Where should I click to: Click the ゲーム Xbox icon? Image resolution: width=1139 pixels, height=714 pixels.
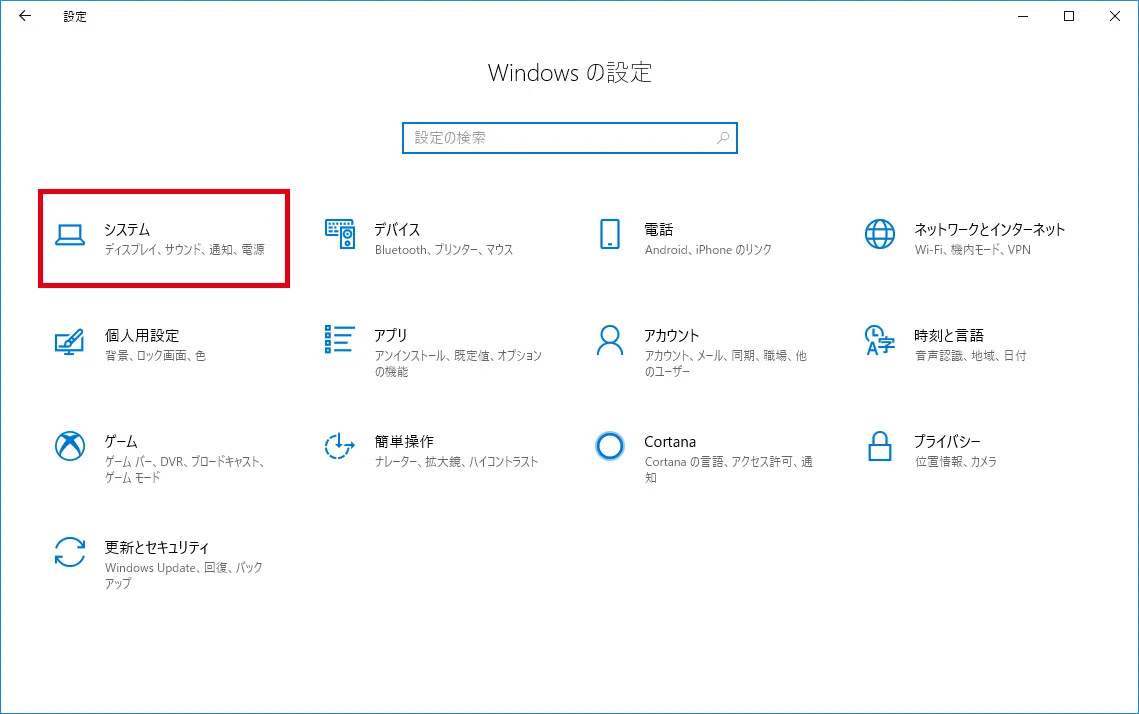pos(70,446)
